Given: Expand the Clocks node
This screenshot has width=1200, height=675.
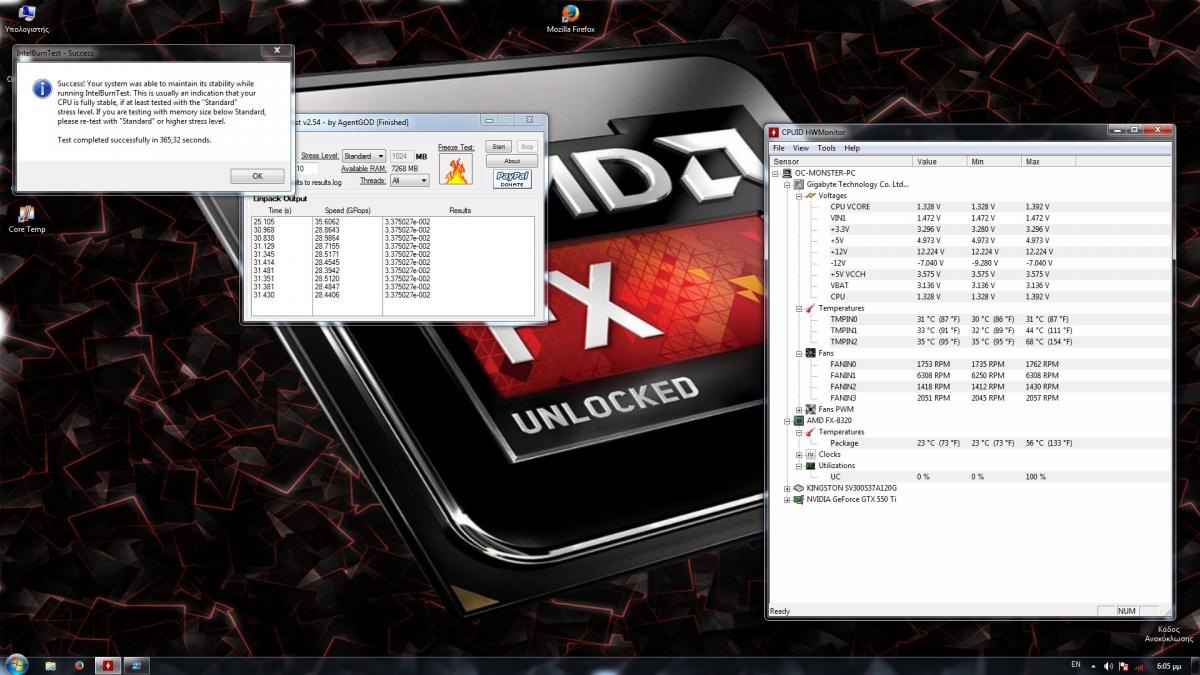Looking at the screenshot, I should (798, 454).
